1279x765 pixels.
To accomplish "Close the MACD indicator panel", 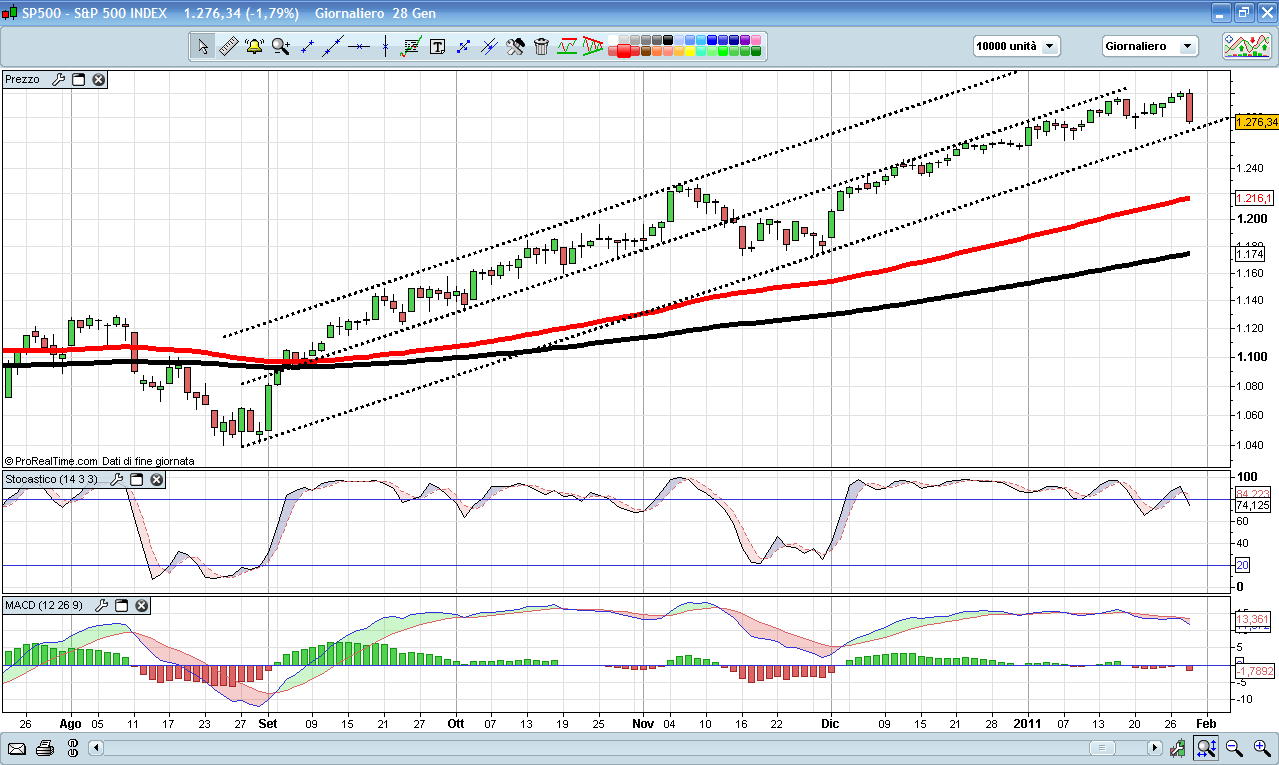I will (141, 605).
